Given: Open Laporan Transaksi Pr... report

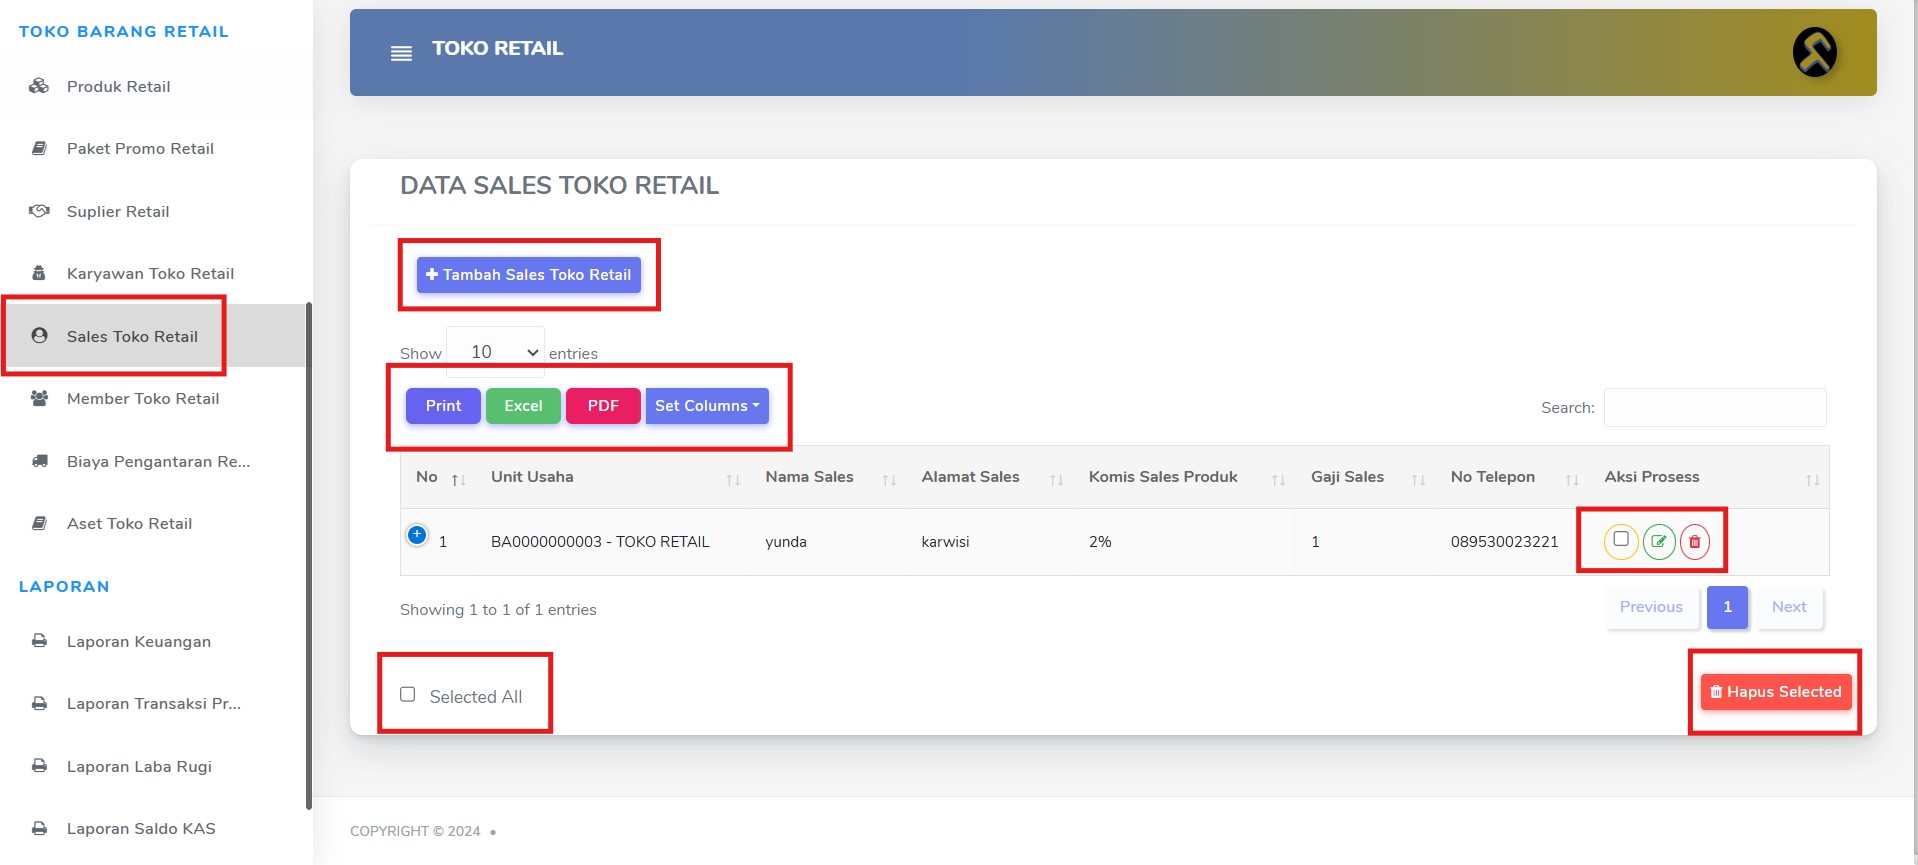Looking at the screenshot, I should (x=156, y=703).
